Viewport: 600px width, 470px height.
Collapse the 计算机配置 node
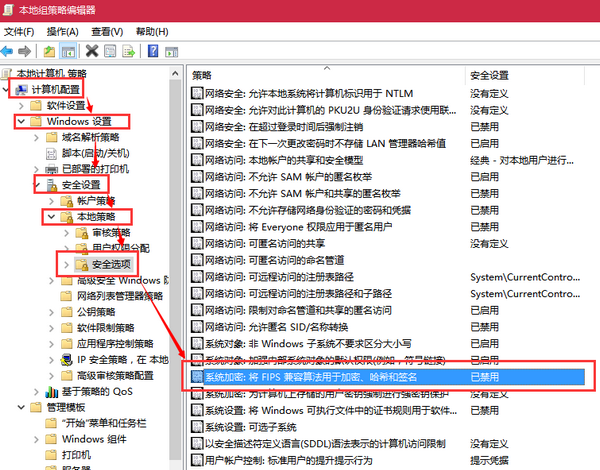(x=6, y=90)
